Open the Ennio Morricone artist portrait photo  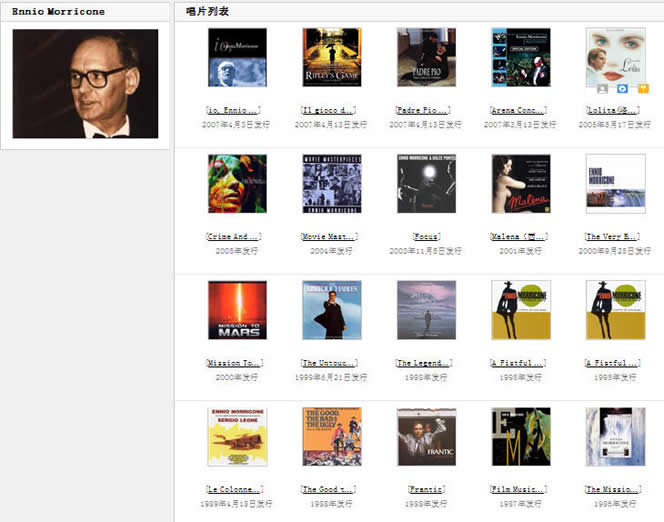[x=86, y=83]
